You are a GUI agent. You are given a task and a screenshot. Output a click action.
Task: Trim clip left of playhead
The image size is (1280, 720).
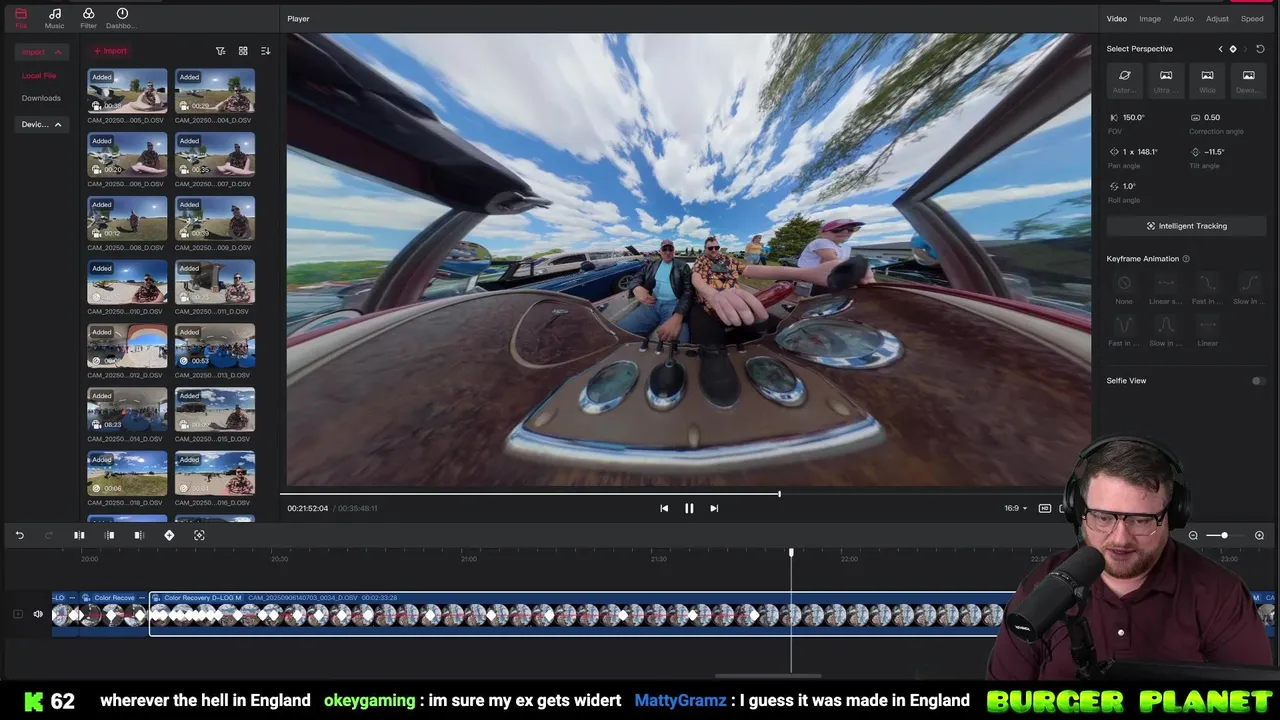pos(110,535)
